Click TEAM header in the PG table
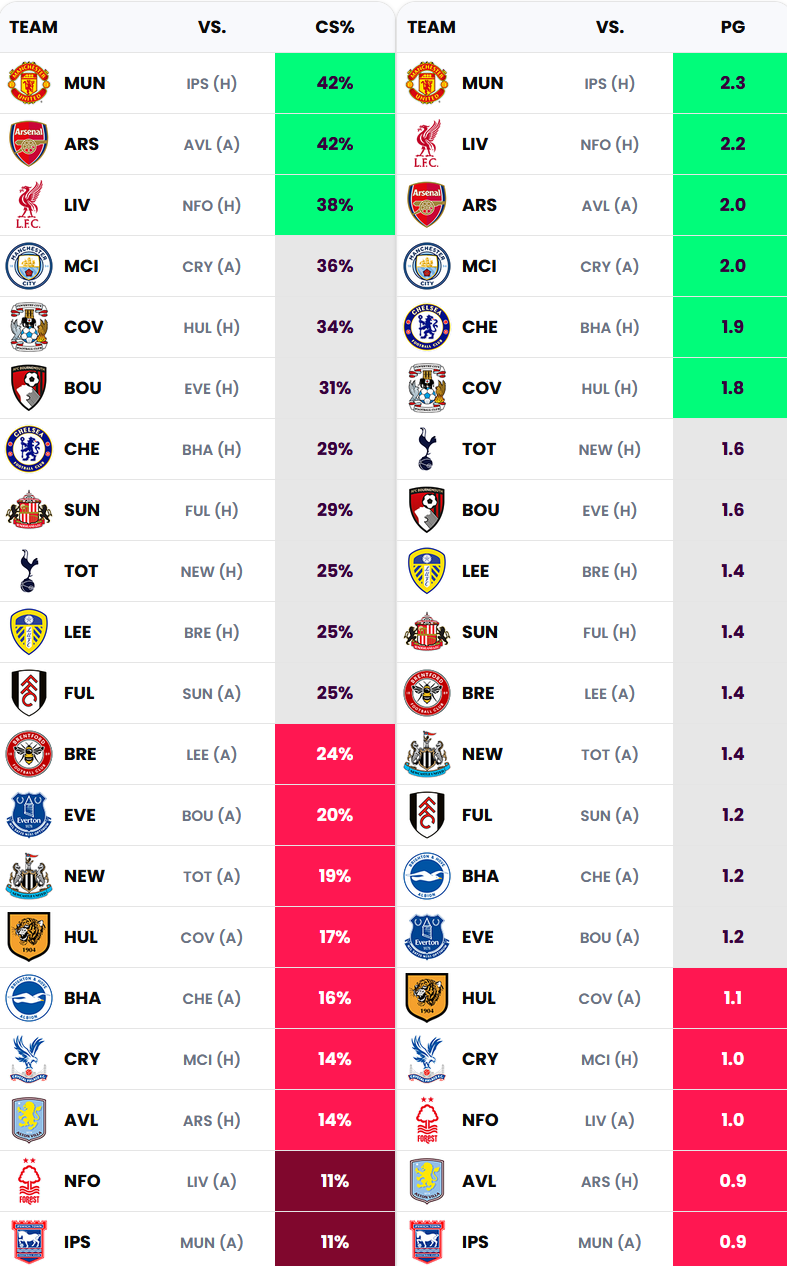The width and height of the screenshot is (787, 1266). 432,27
